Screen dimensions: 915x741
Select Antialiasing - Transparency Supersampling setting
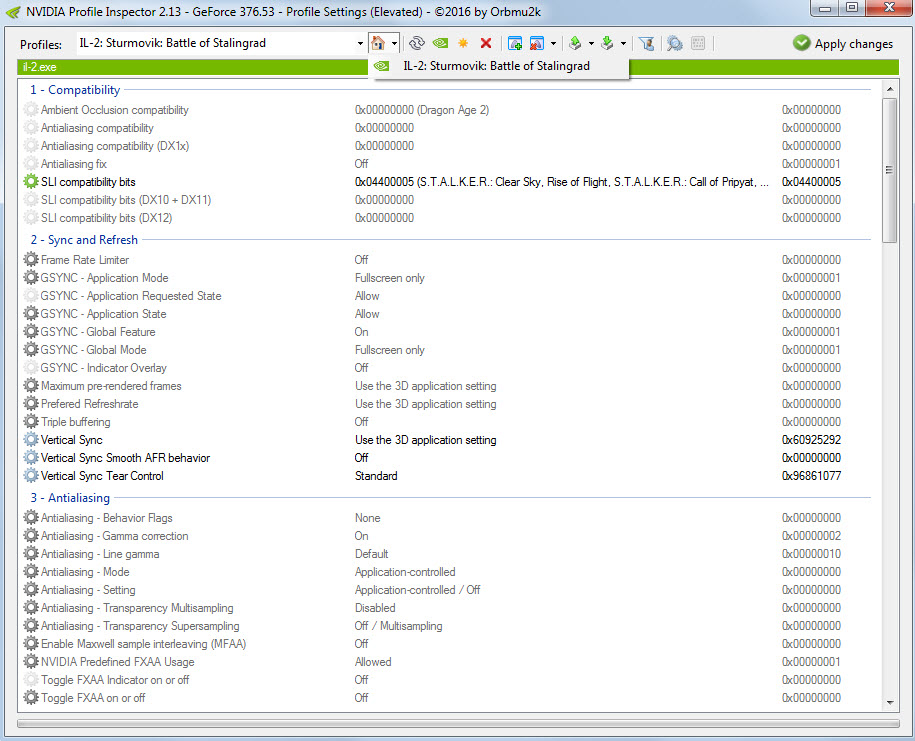[140, 626]
